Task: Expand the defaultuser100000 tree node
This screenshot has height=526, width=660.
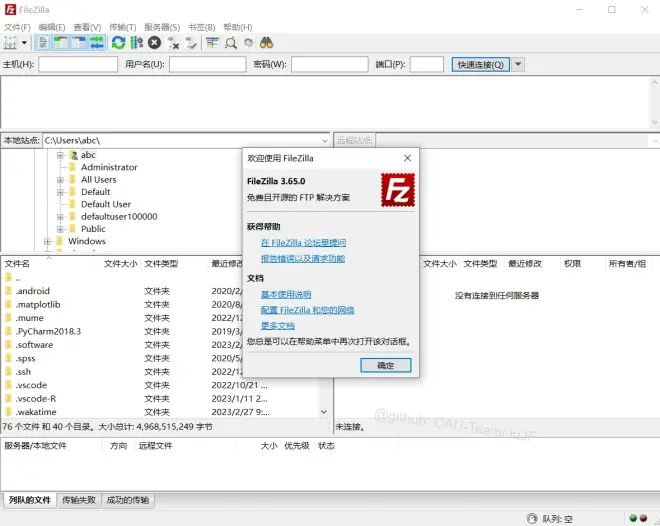Action: [x=60, y=217]
